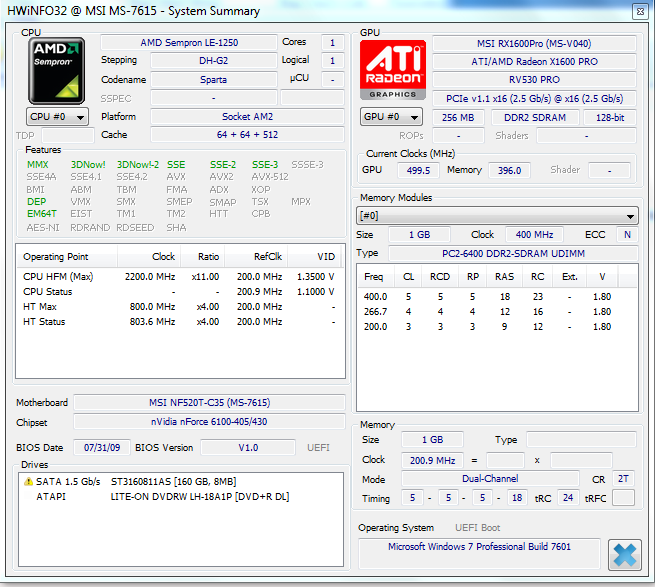Click the Codename Sparta field
This screenshot has width=655, height=587.
213,79
